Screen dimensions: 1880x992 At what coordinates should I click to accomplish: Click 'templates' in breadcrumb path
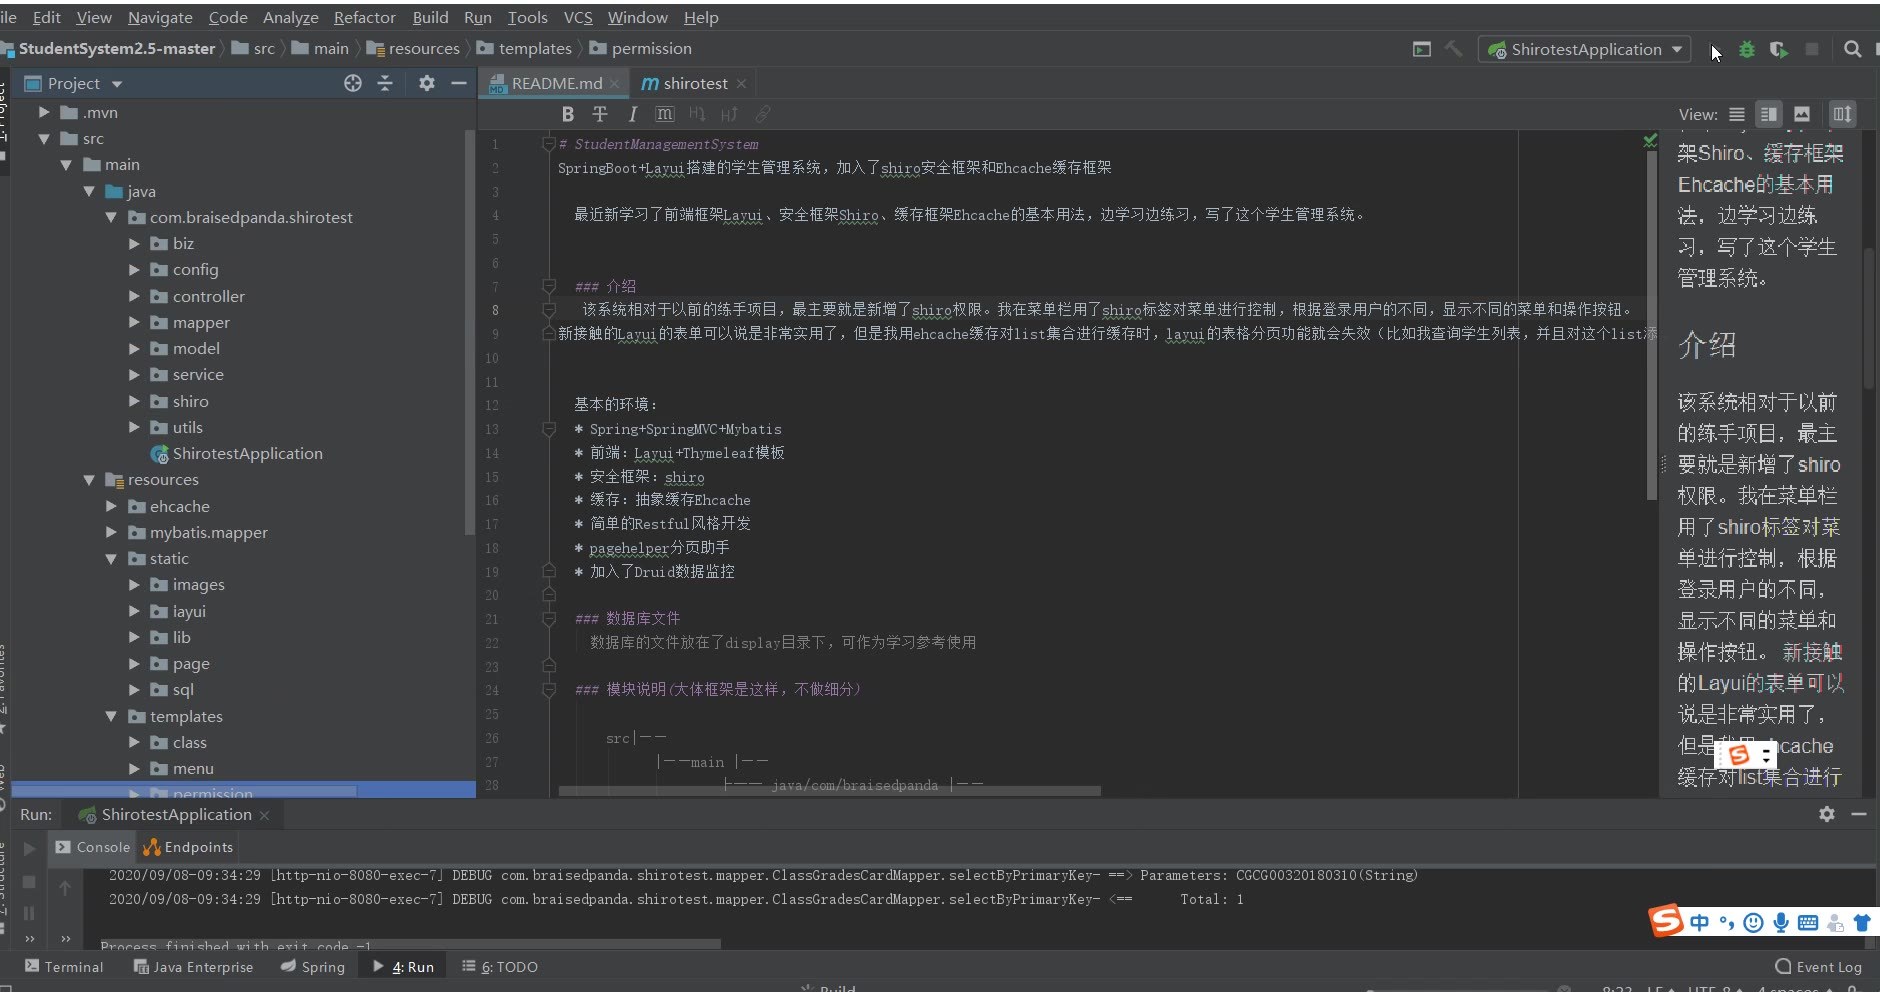(x=535, y=48)
